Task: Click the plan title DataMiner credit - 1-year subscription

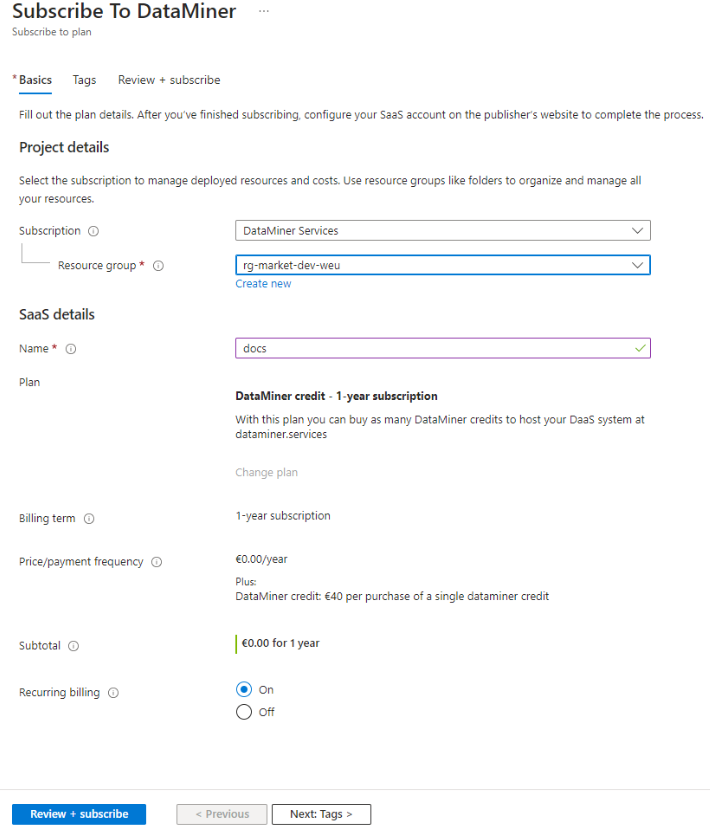Action: (337, 396)
